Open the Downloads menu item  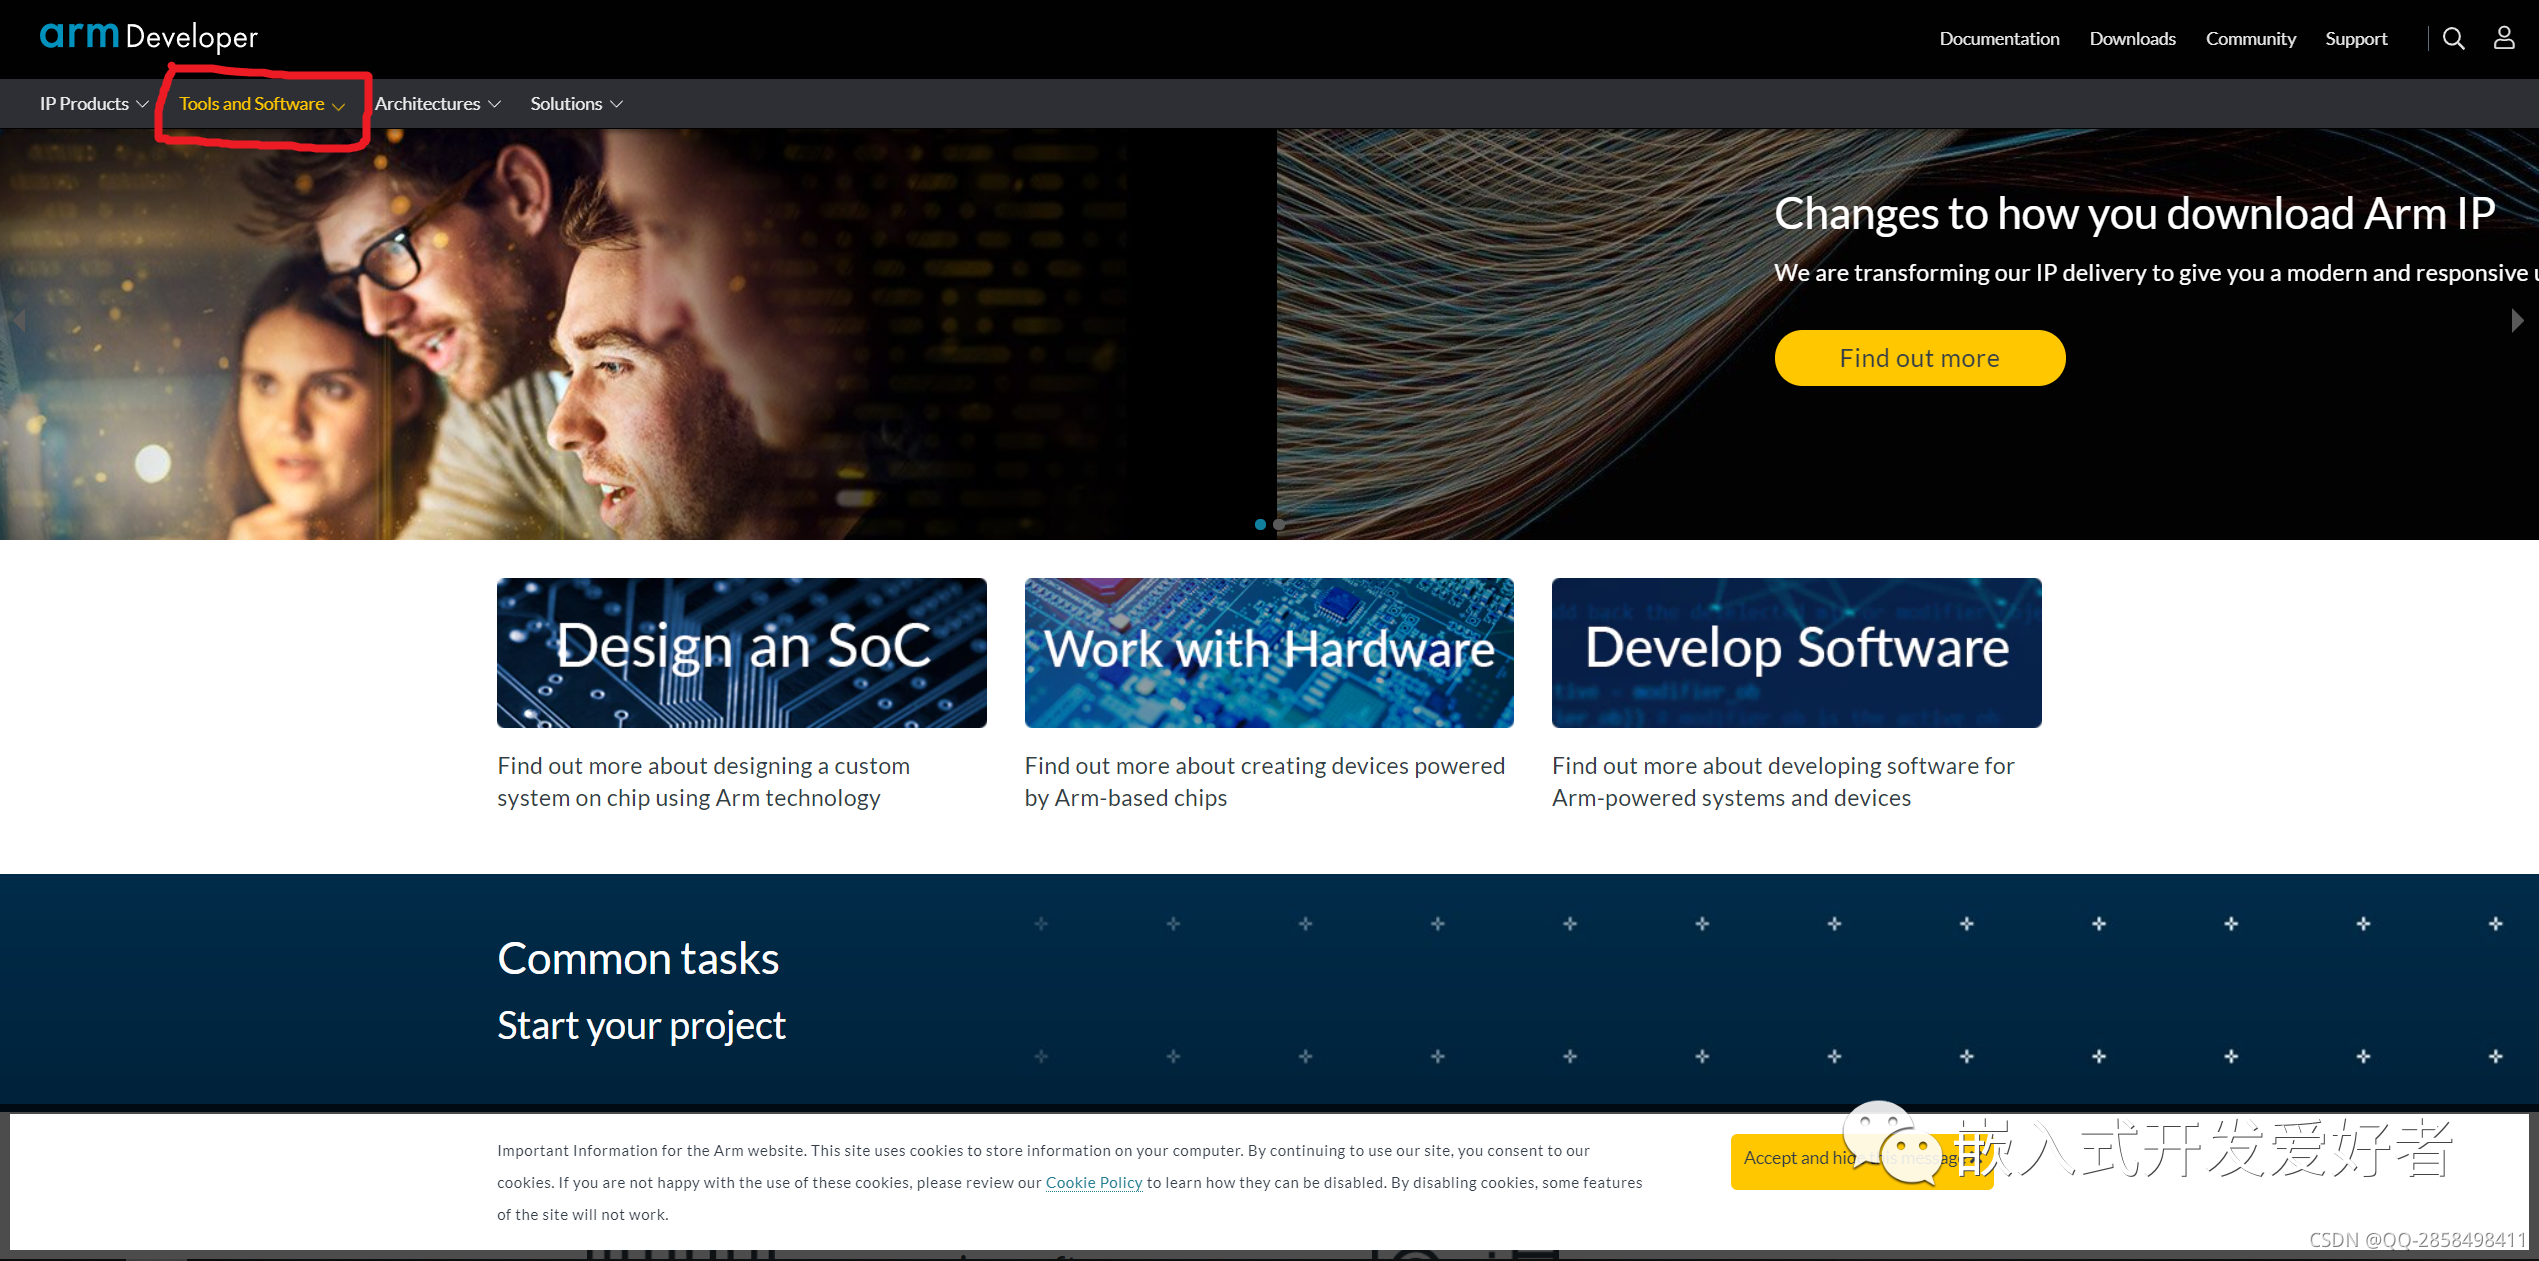2132,39
